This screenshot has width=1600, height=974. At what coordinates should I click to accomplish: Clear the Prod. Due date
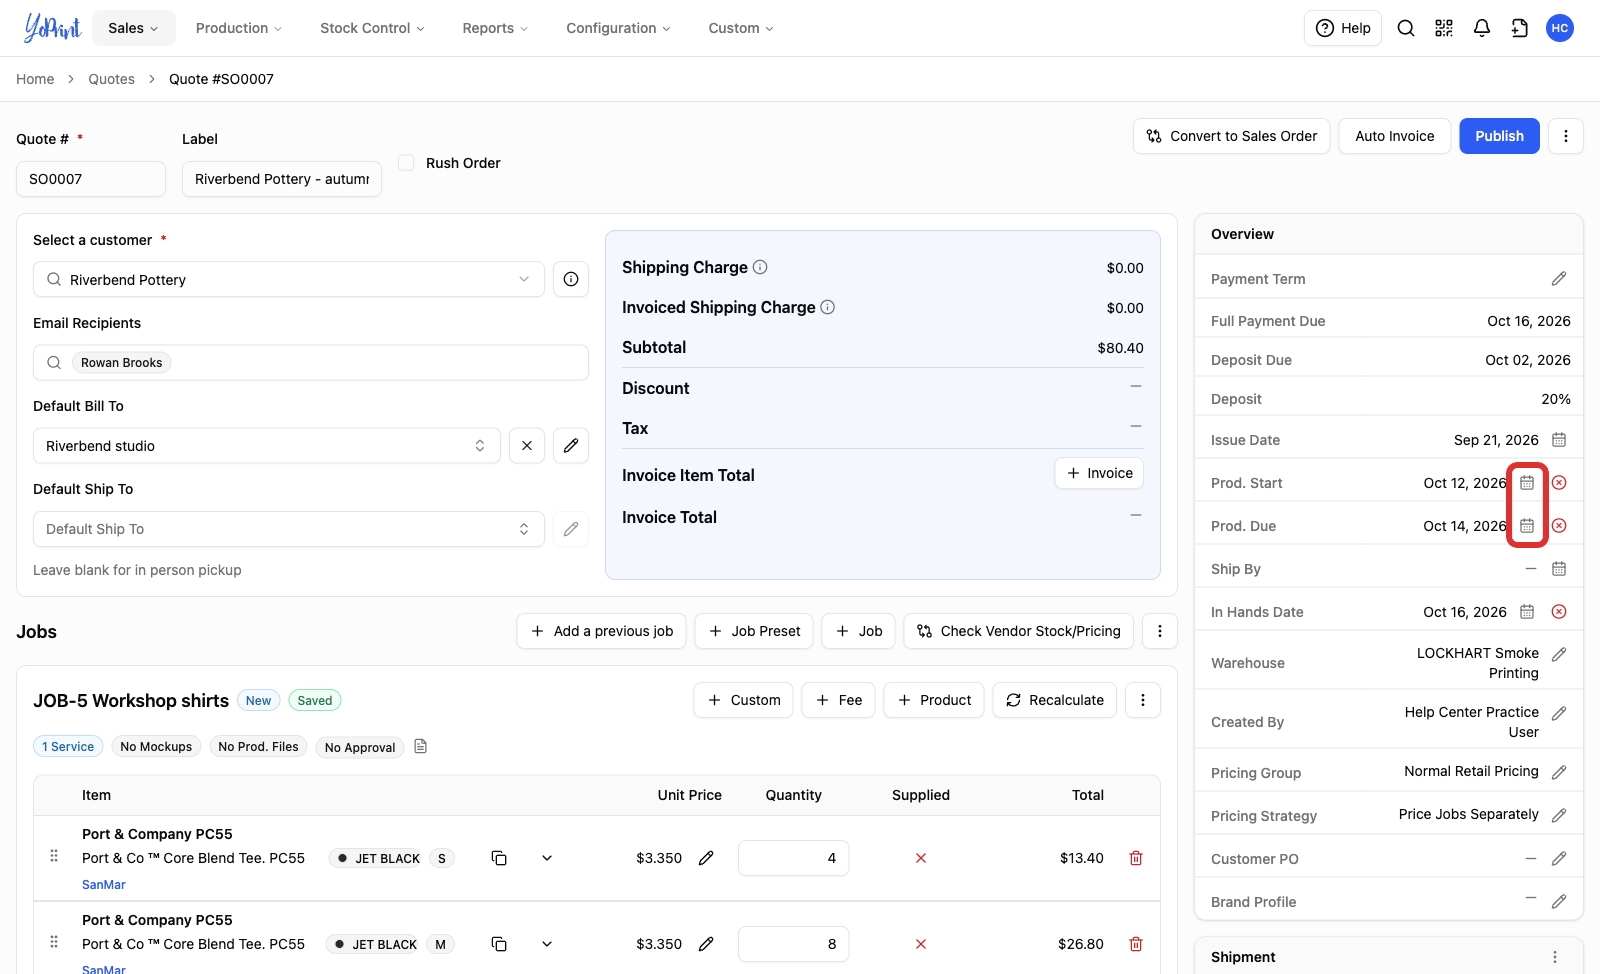(x=1559, y=526)
